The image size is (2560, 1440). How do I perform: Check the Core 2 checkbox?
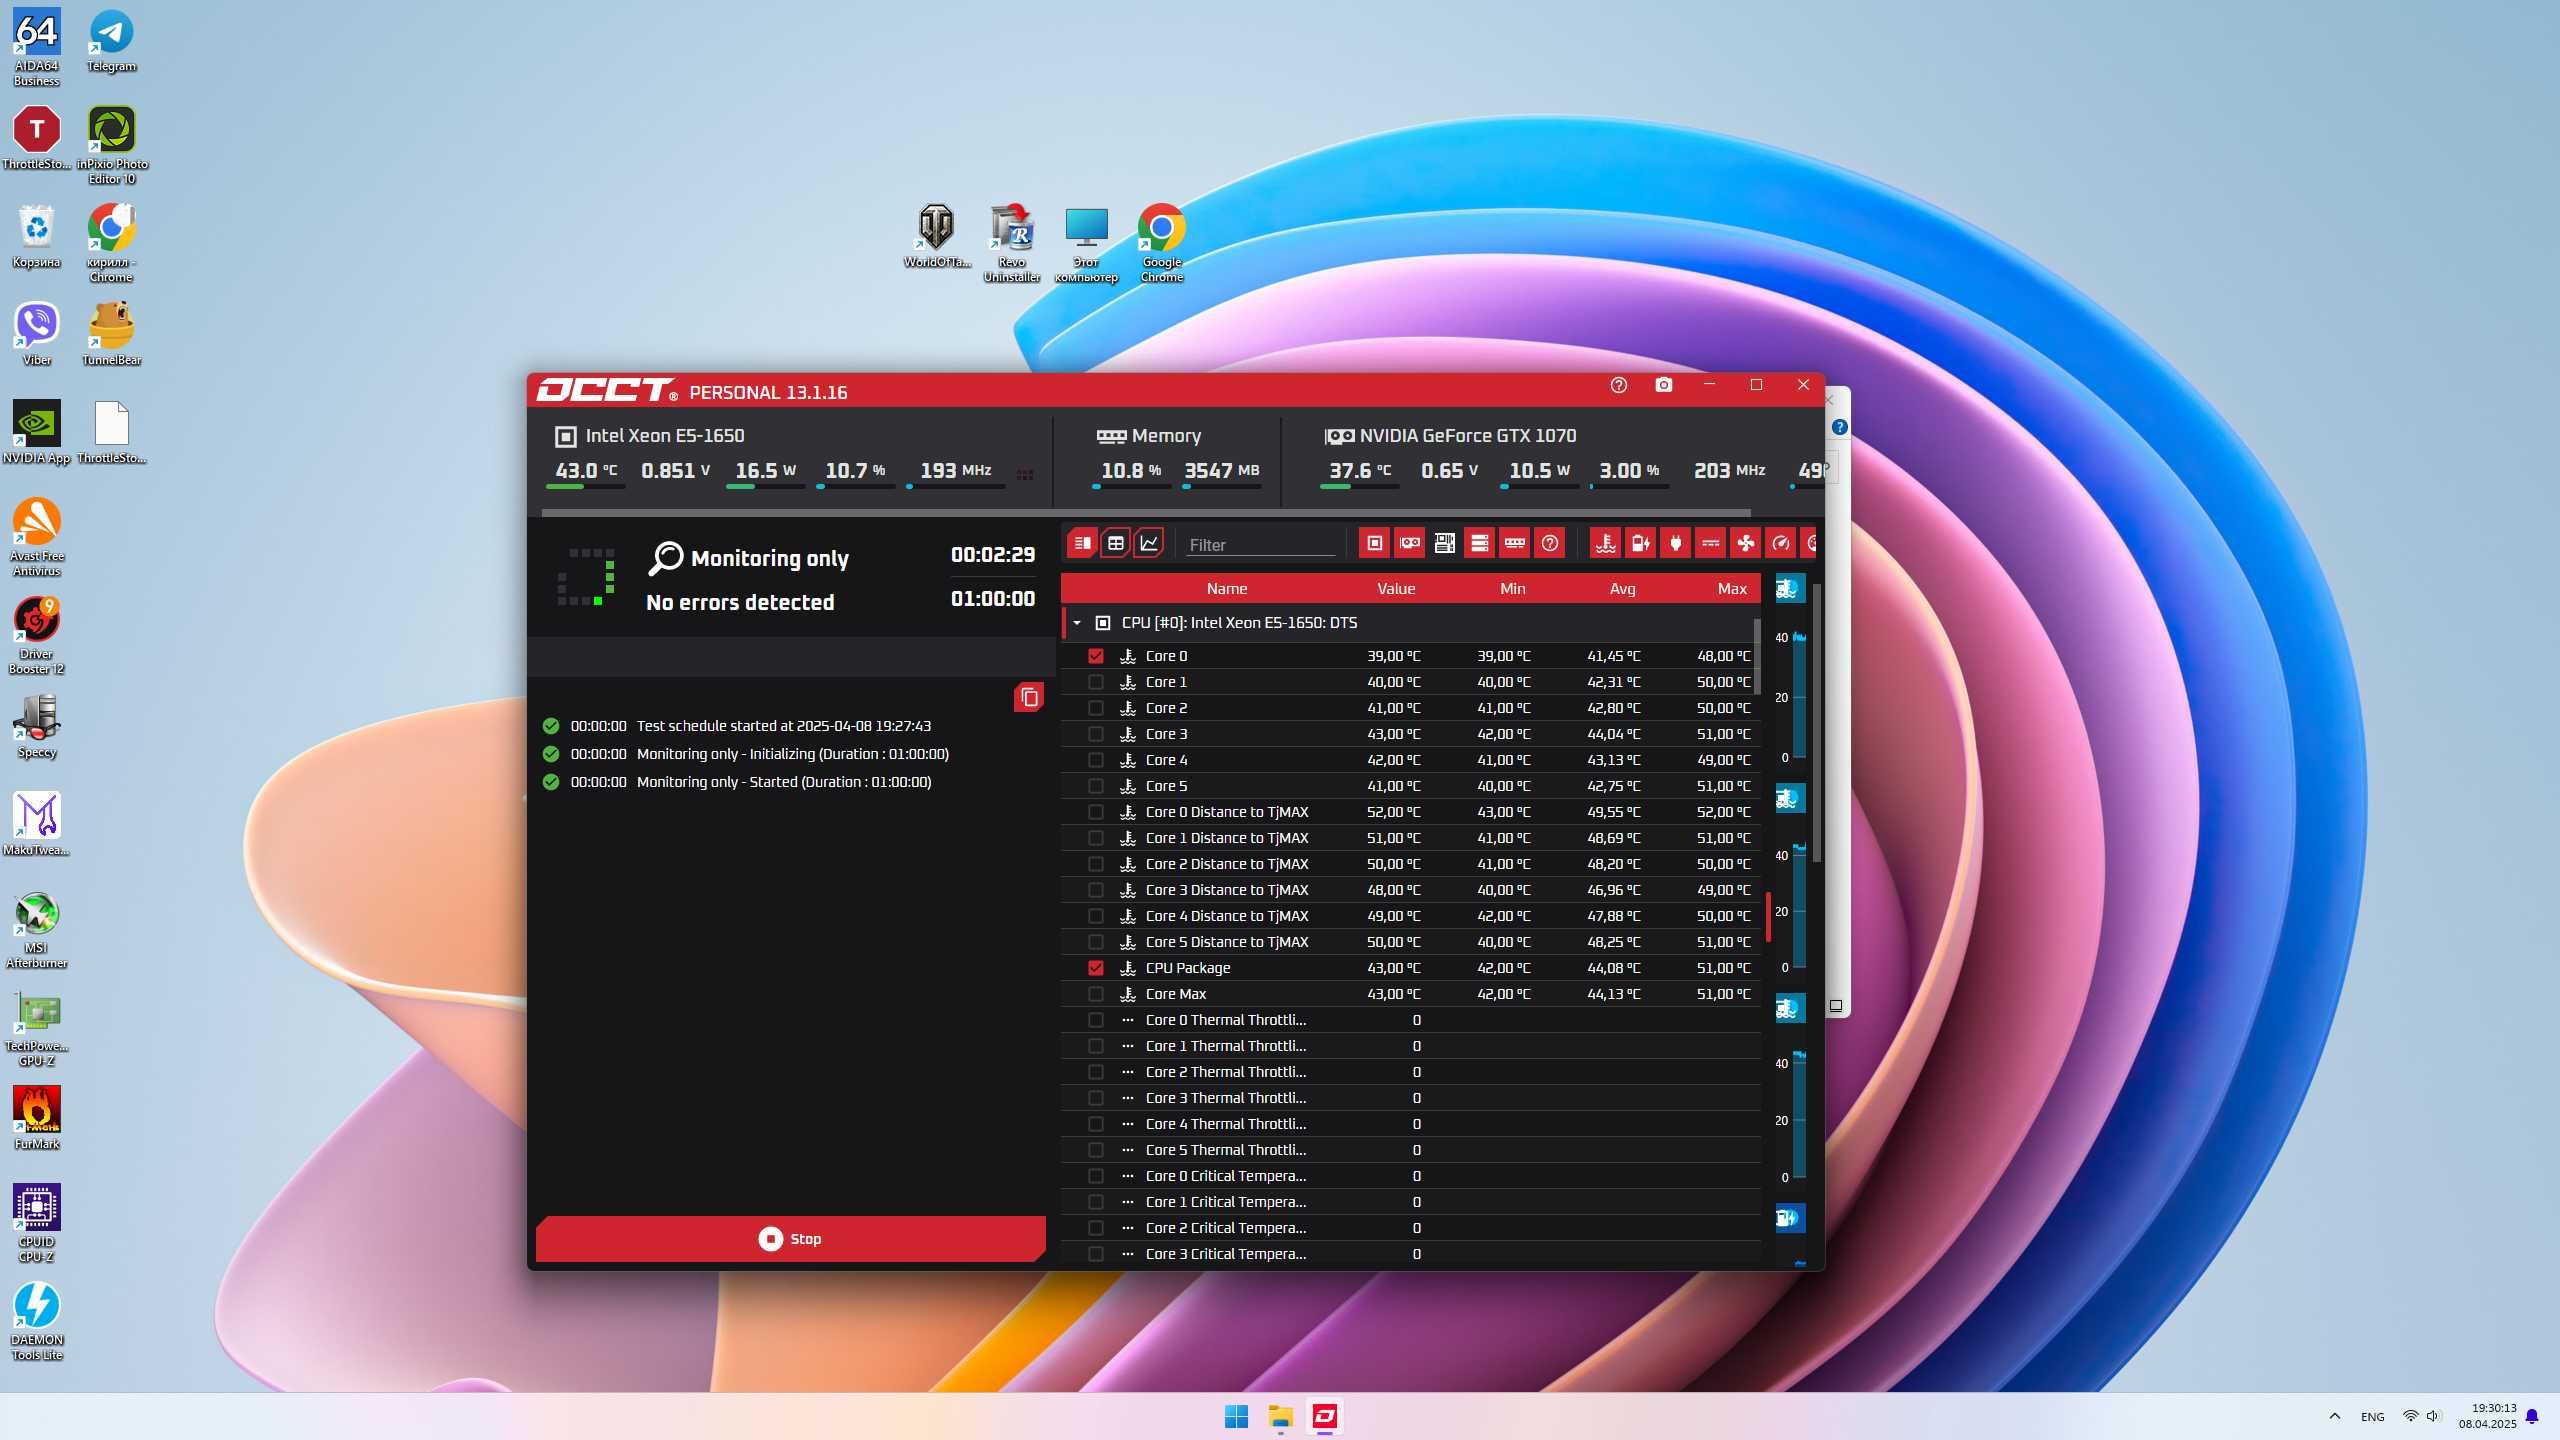click(1096, 708)
